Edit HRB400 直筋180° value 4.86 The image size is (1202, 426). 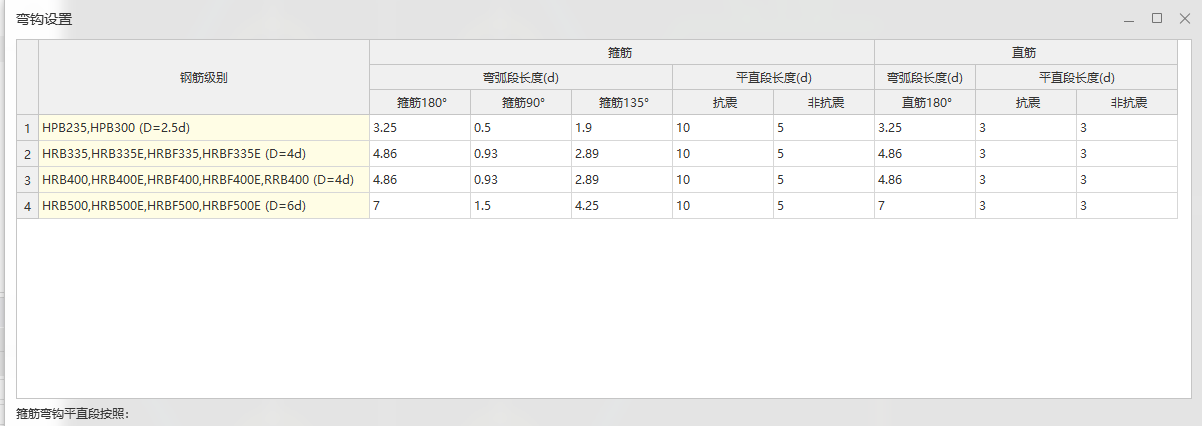[x=925, y=180]
